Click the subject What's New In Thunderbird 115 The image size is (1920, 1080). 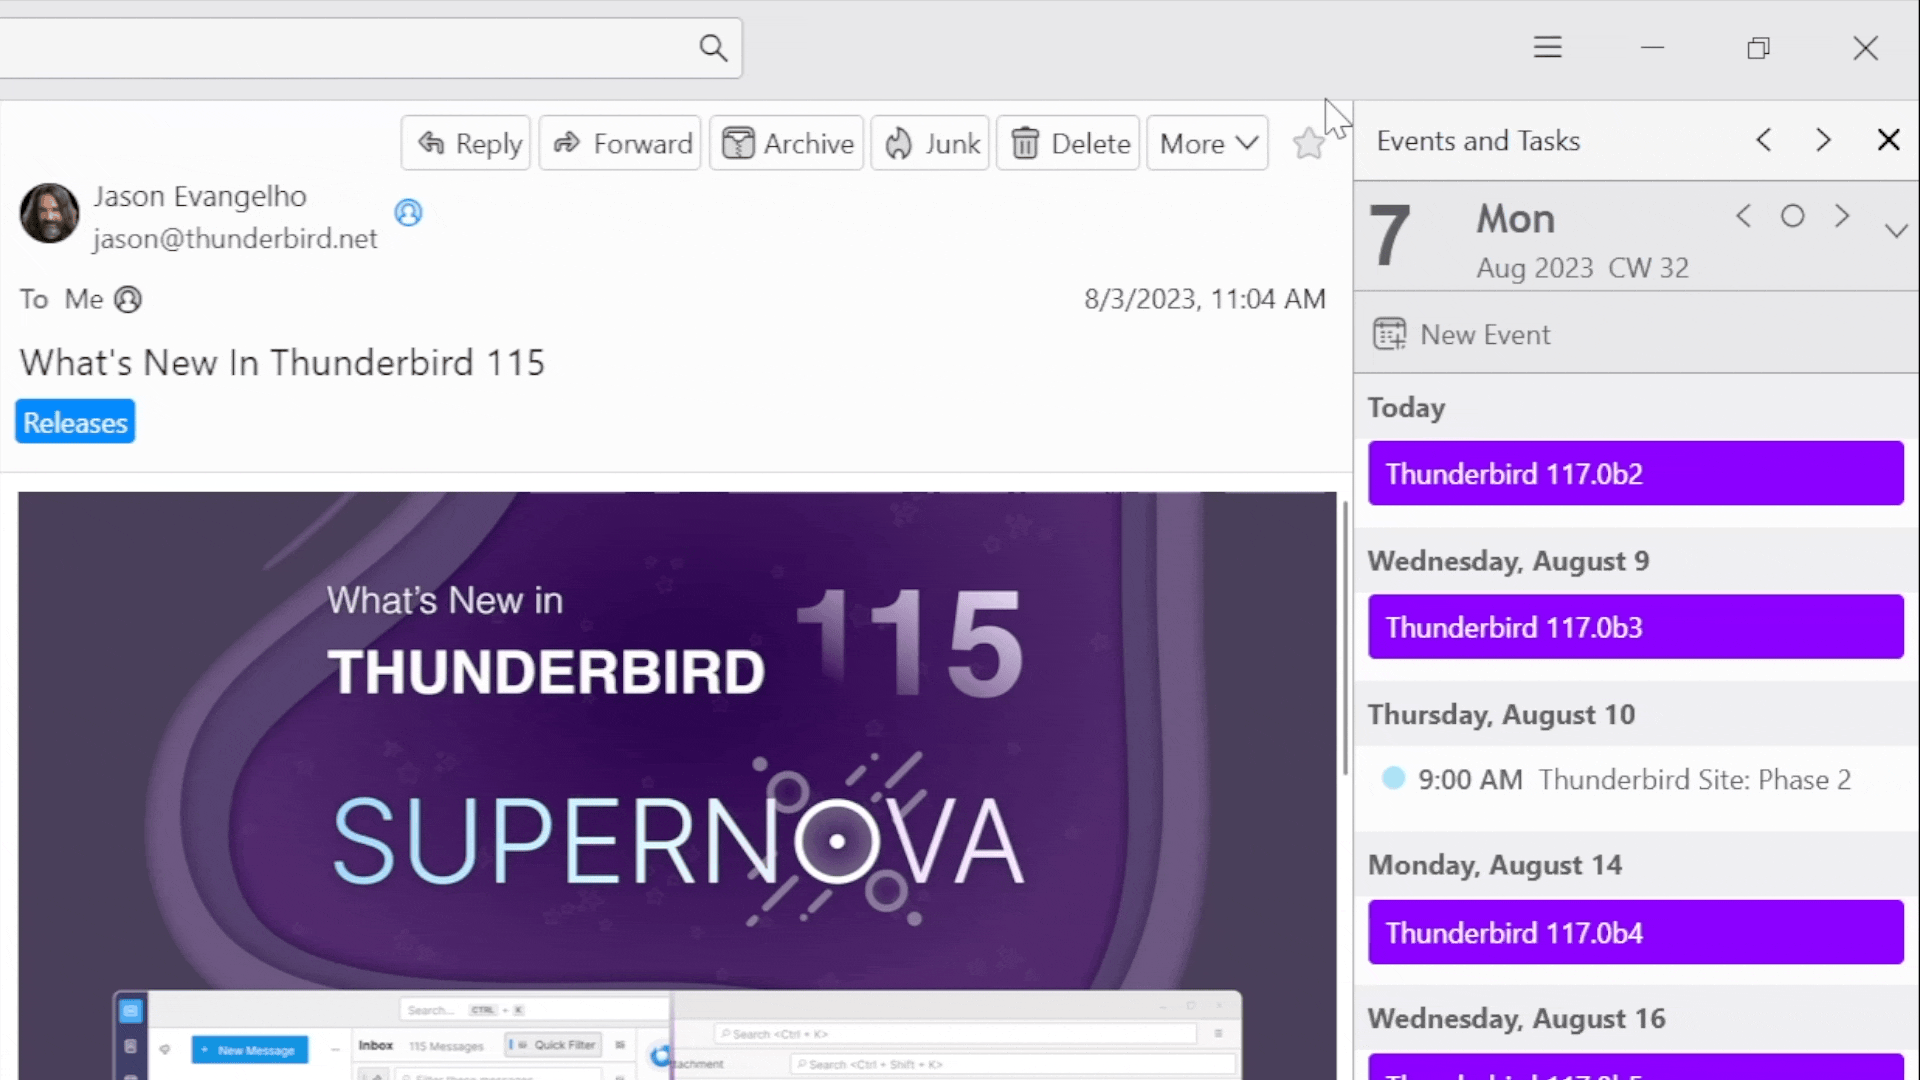pos(282,362)
